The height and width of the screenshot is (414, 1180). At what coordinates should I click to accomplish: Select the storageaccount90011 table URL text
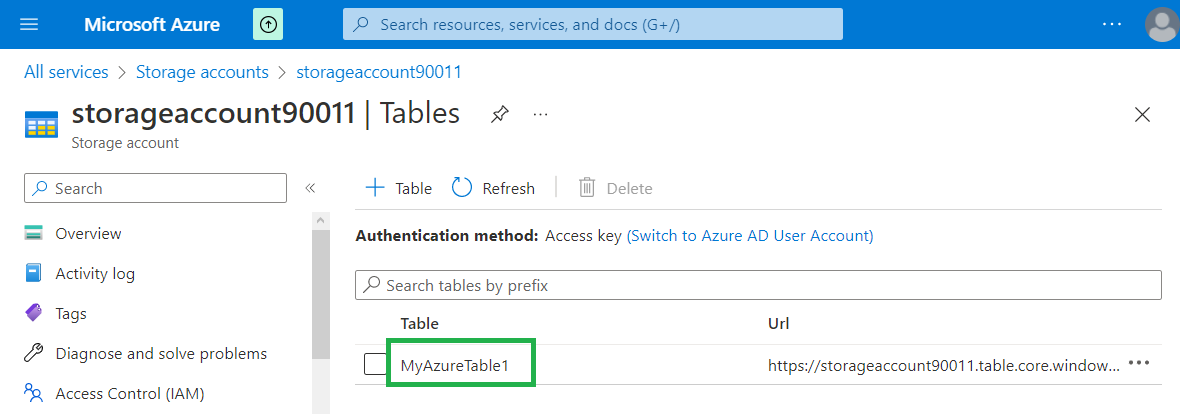[x=944, y=366]
